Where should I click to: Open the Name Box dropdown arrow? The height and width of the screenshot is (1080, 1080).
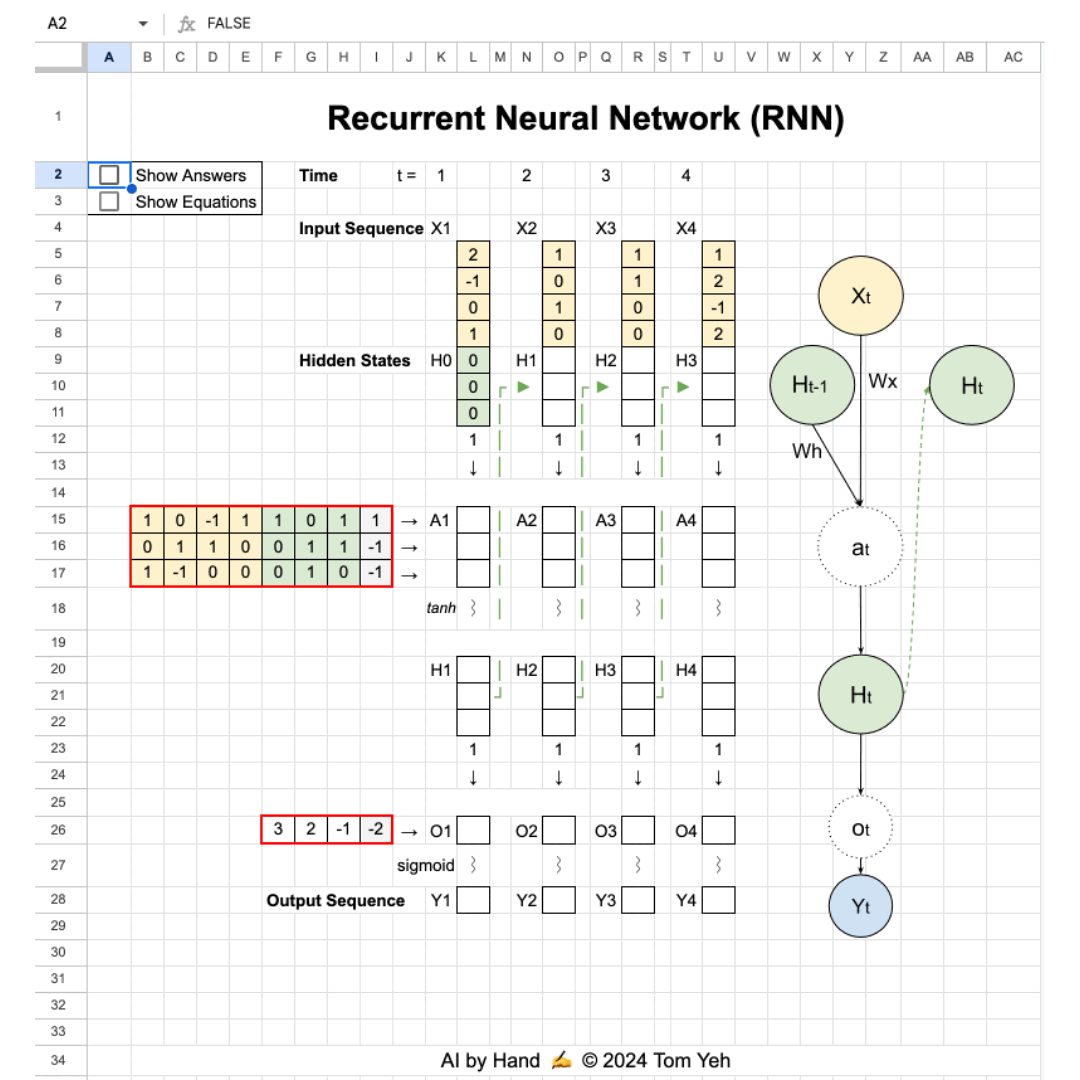pyautogui.click(x=142, y=23)
